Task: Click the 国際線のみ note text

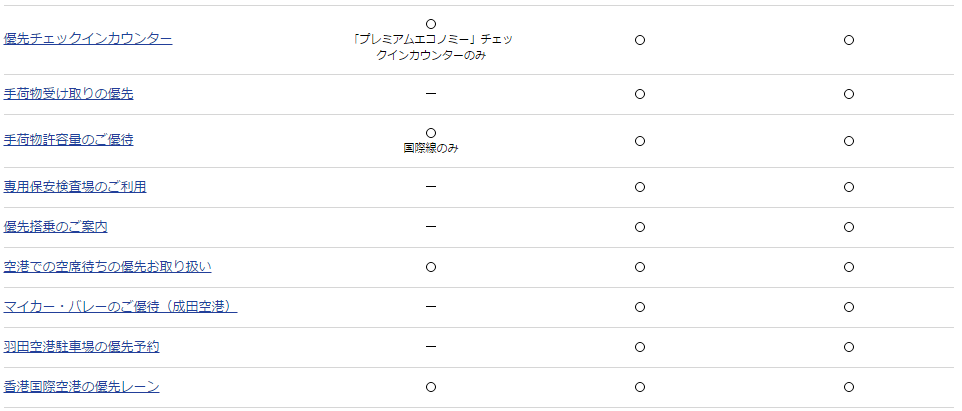Action: [x=431, y=148]
